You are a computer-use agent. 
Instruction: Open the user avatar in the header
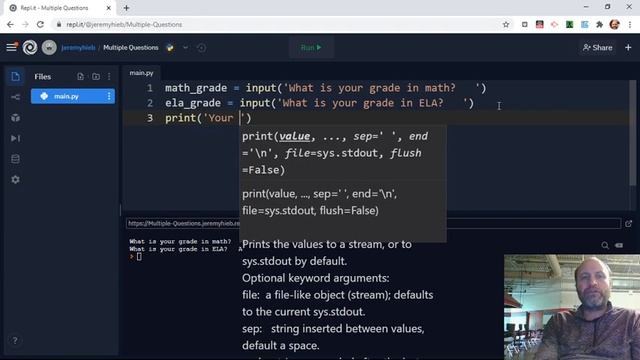point(49,48)
